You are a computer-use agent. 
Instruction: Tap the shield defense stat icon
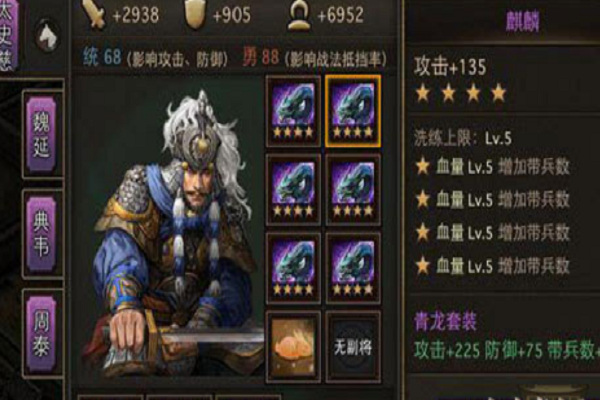click(x=194, y=15)
